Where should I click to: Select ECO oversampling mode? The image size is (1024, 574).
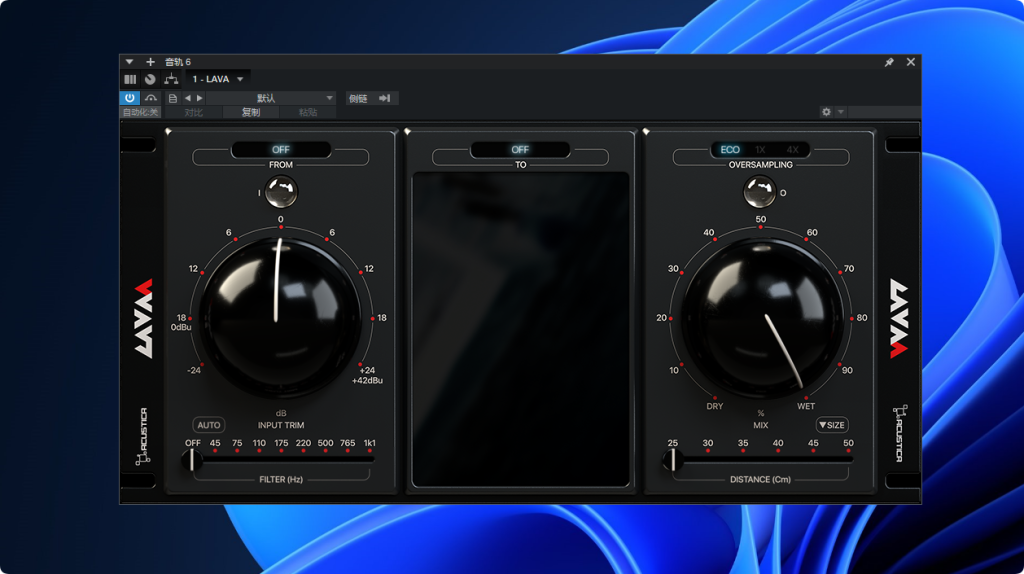(x=729, y=150)
